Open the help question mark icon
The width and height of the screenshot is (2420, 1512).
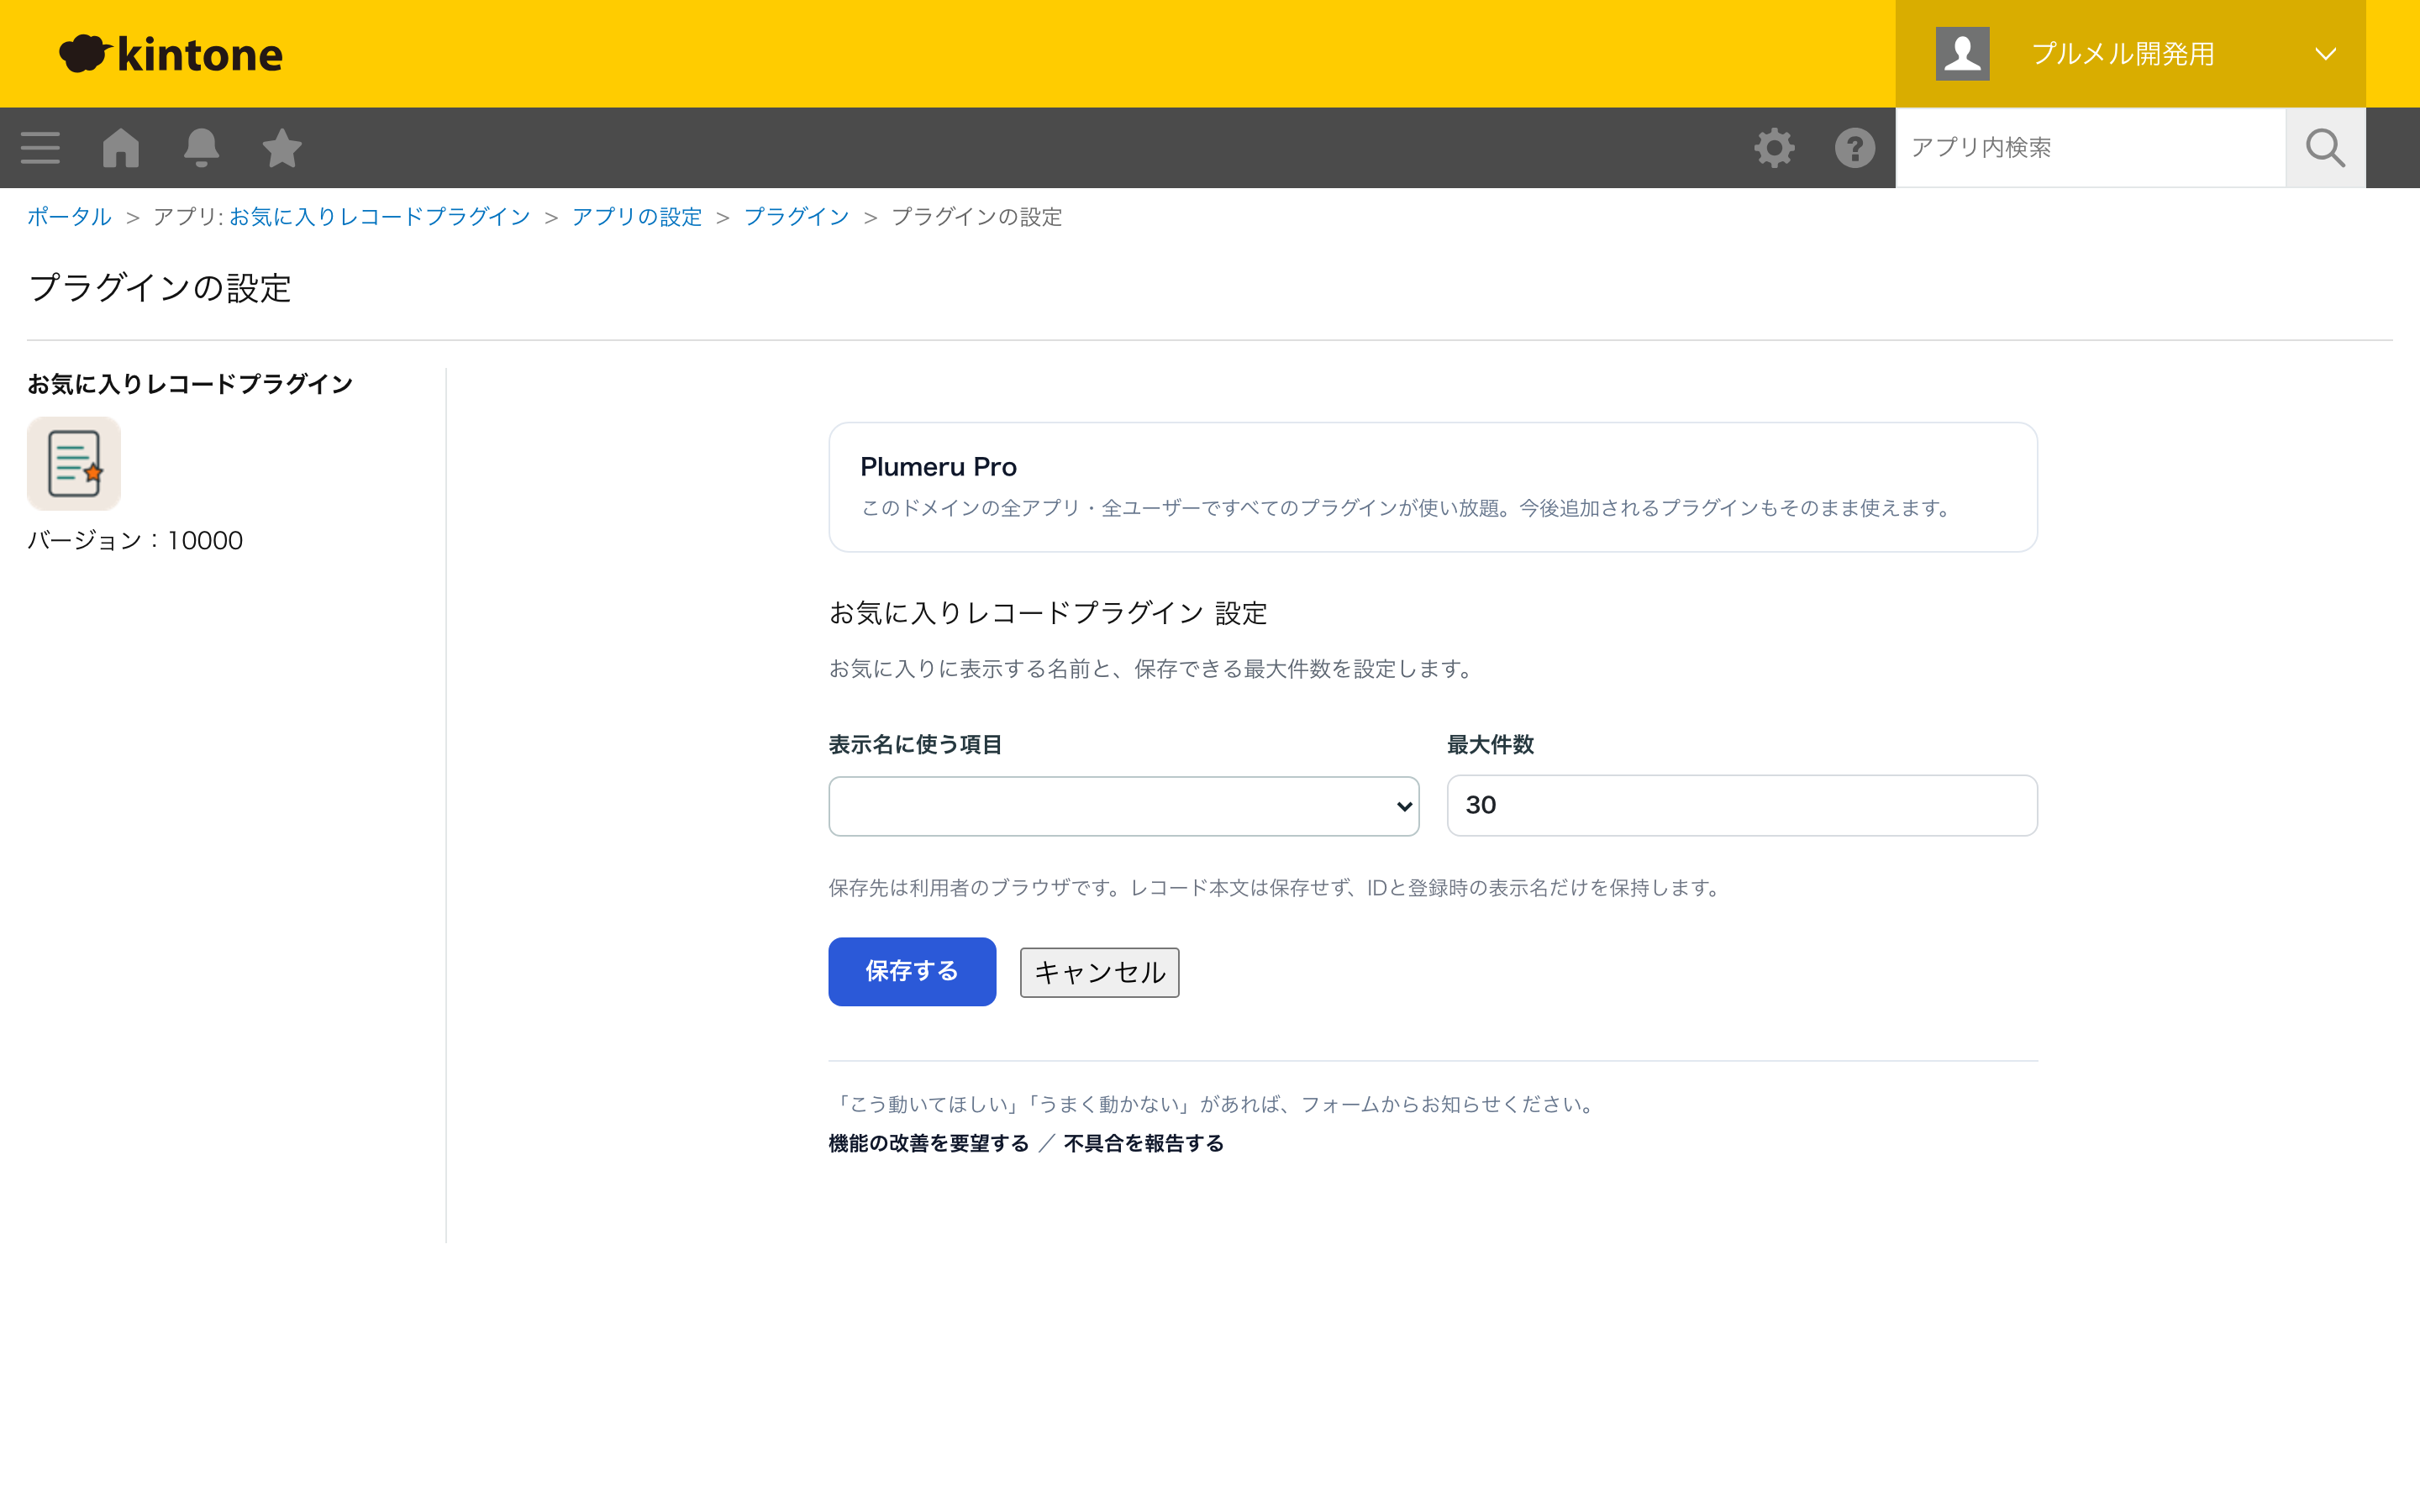[1854, 147]
